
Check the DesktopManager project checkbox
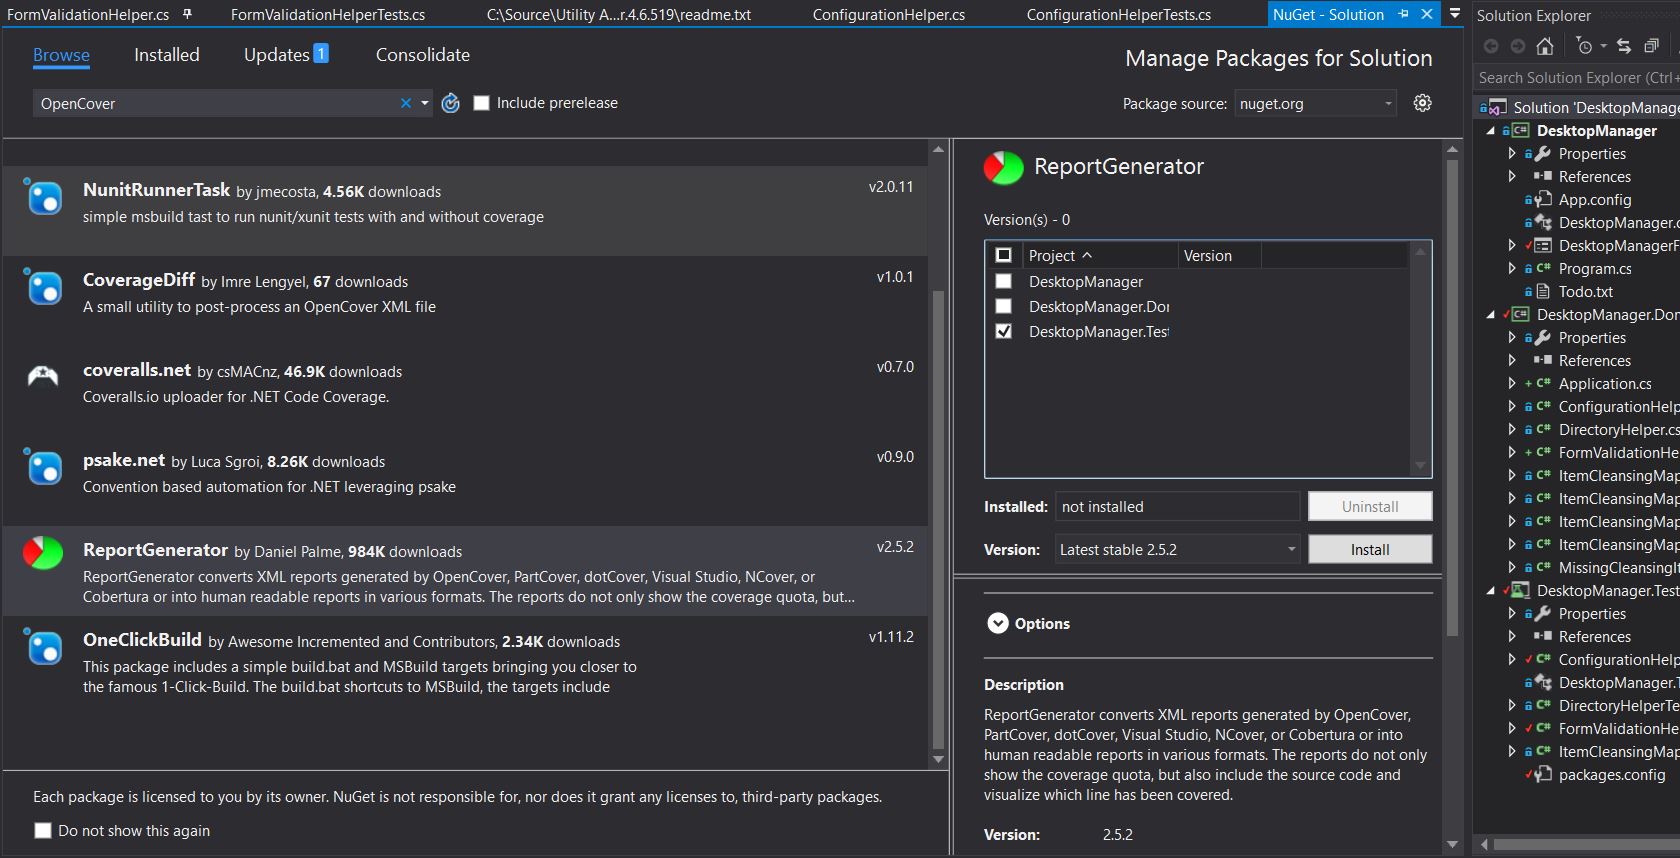pos(1003,282)
